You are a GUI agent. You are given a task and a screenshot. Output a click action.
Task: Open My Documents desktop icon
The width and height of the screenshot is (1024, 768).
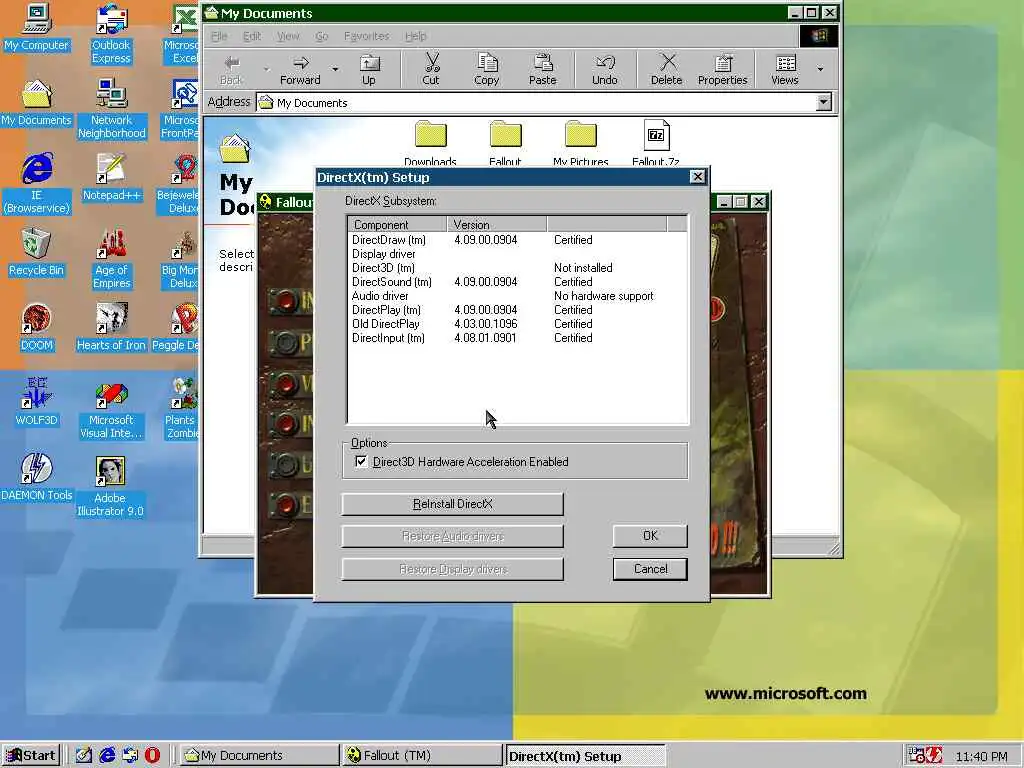(36, 103)
